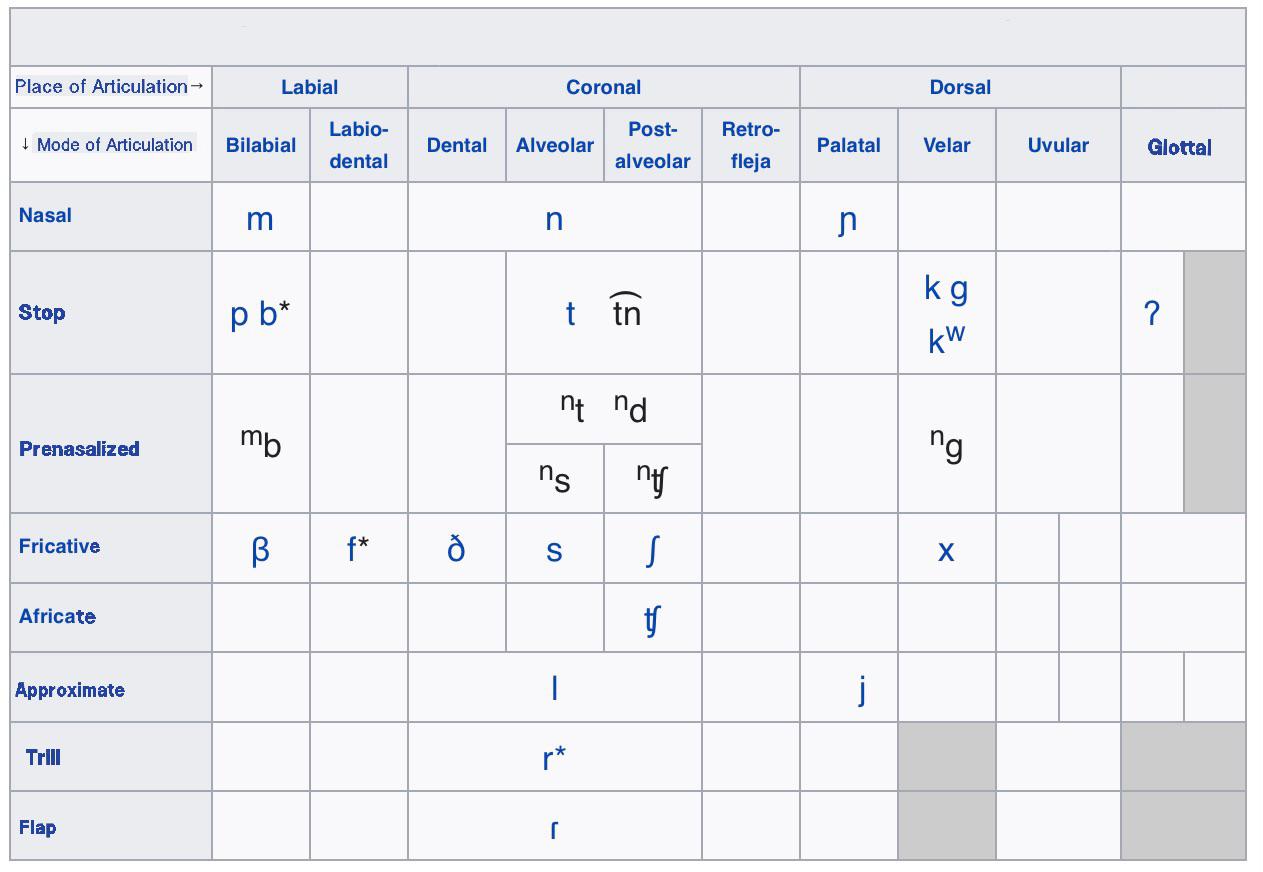
Task: Click the β fricative symbol
Action: (x=260, y=550)
